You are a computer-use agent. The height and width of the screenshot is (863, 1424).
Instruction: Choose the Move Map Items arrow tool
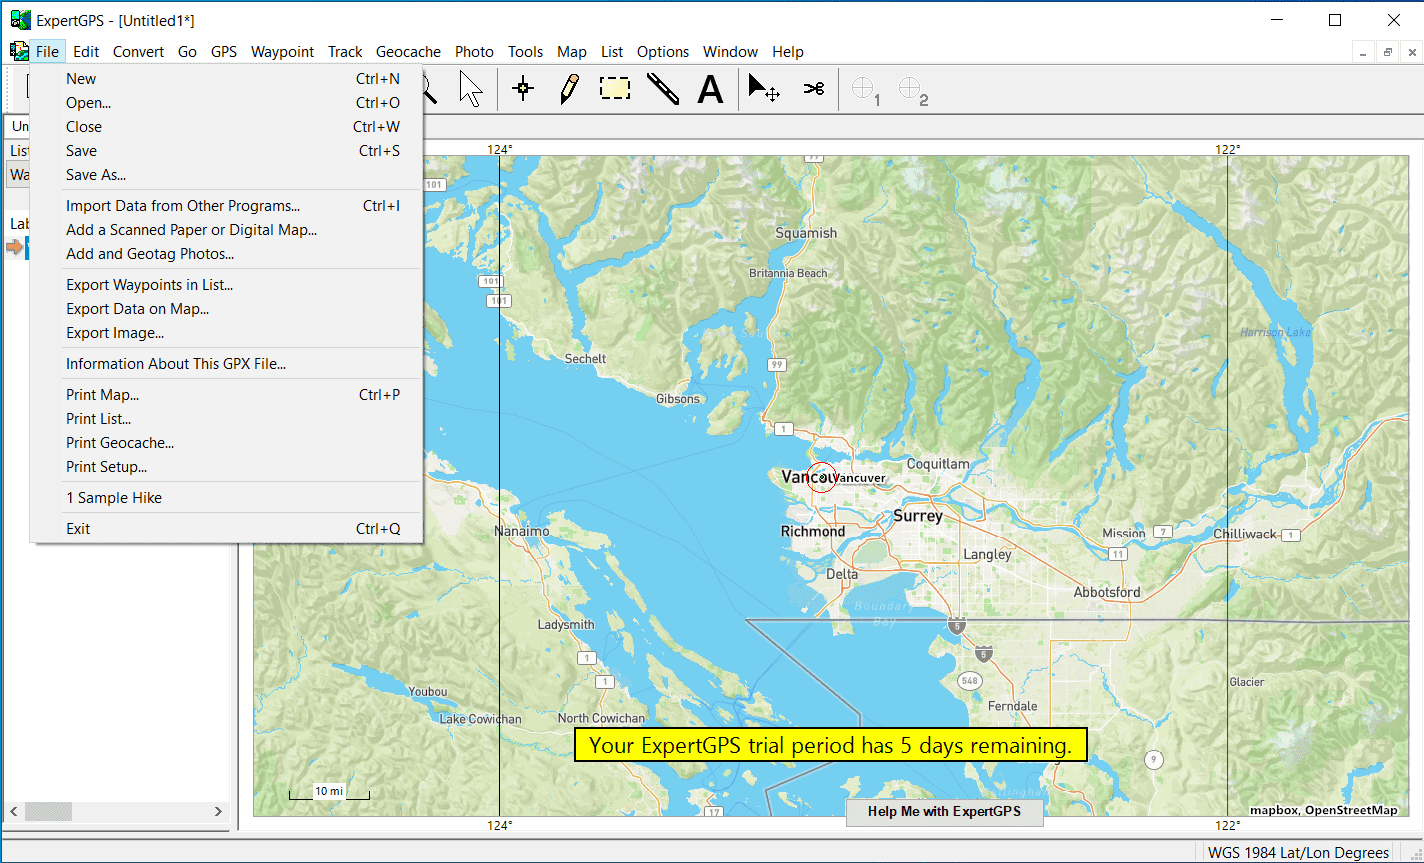tap(765, 89)
